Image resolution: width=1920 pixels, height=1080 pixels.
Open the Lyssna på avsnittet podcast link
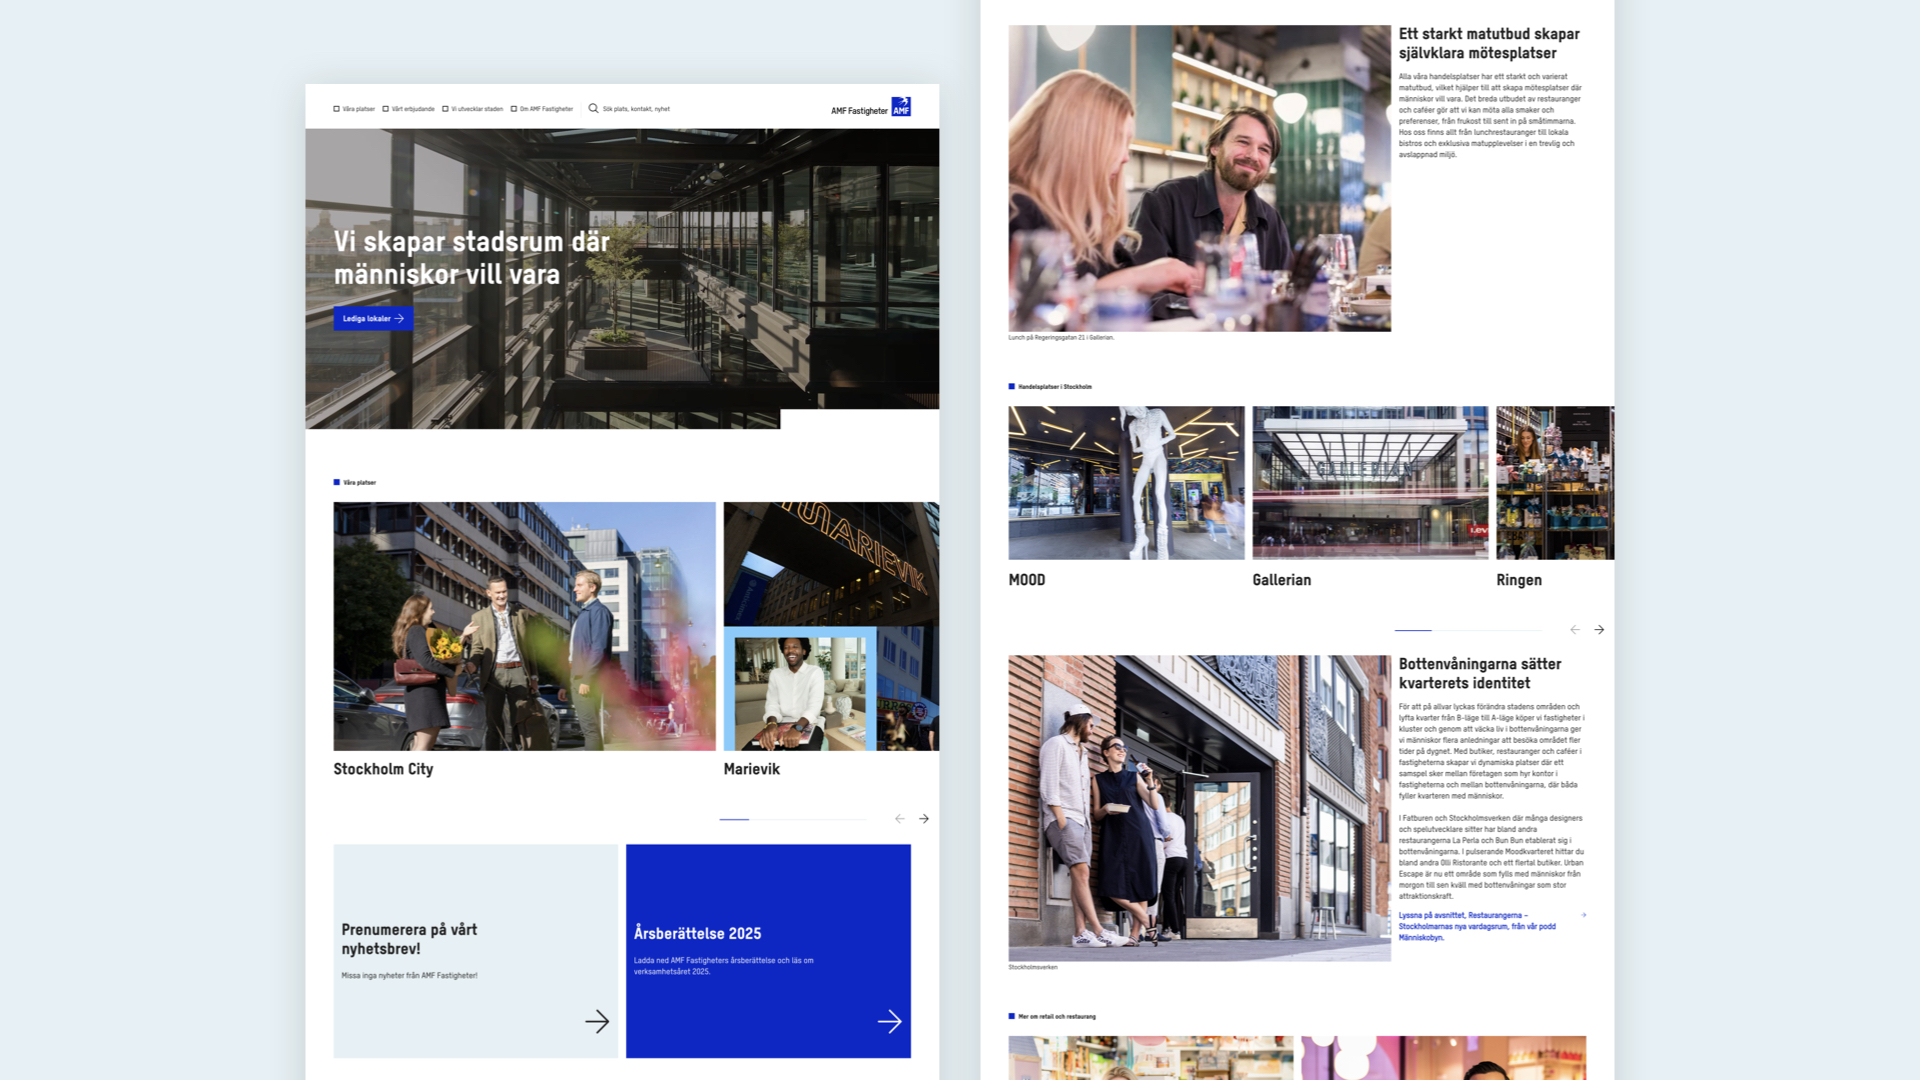click(x=1477, y=926)
